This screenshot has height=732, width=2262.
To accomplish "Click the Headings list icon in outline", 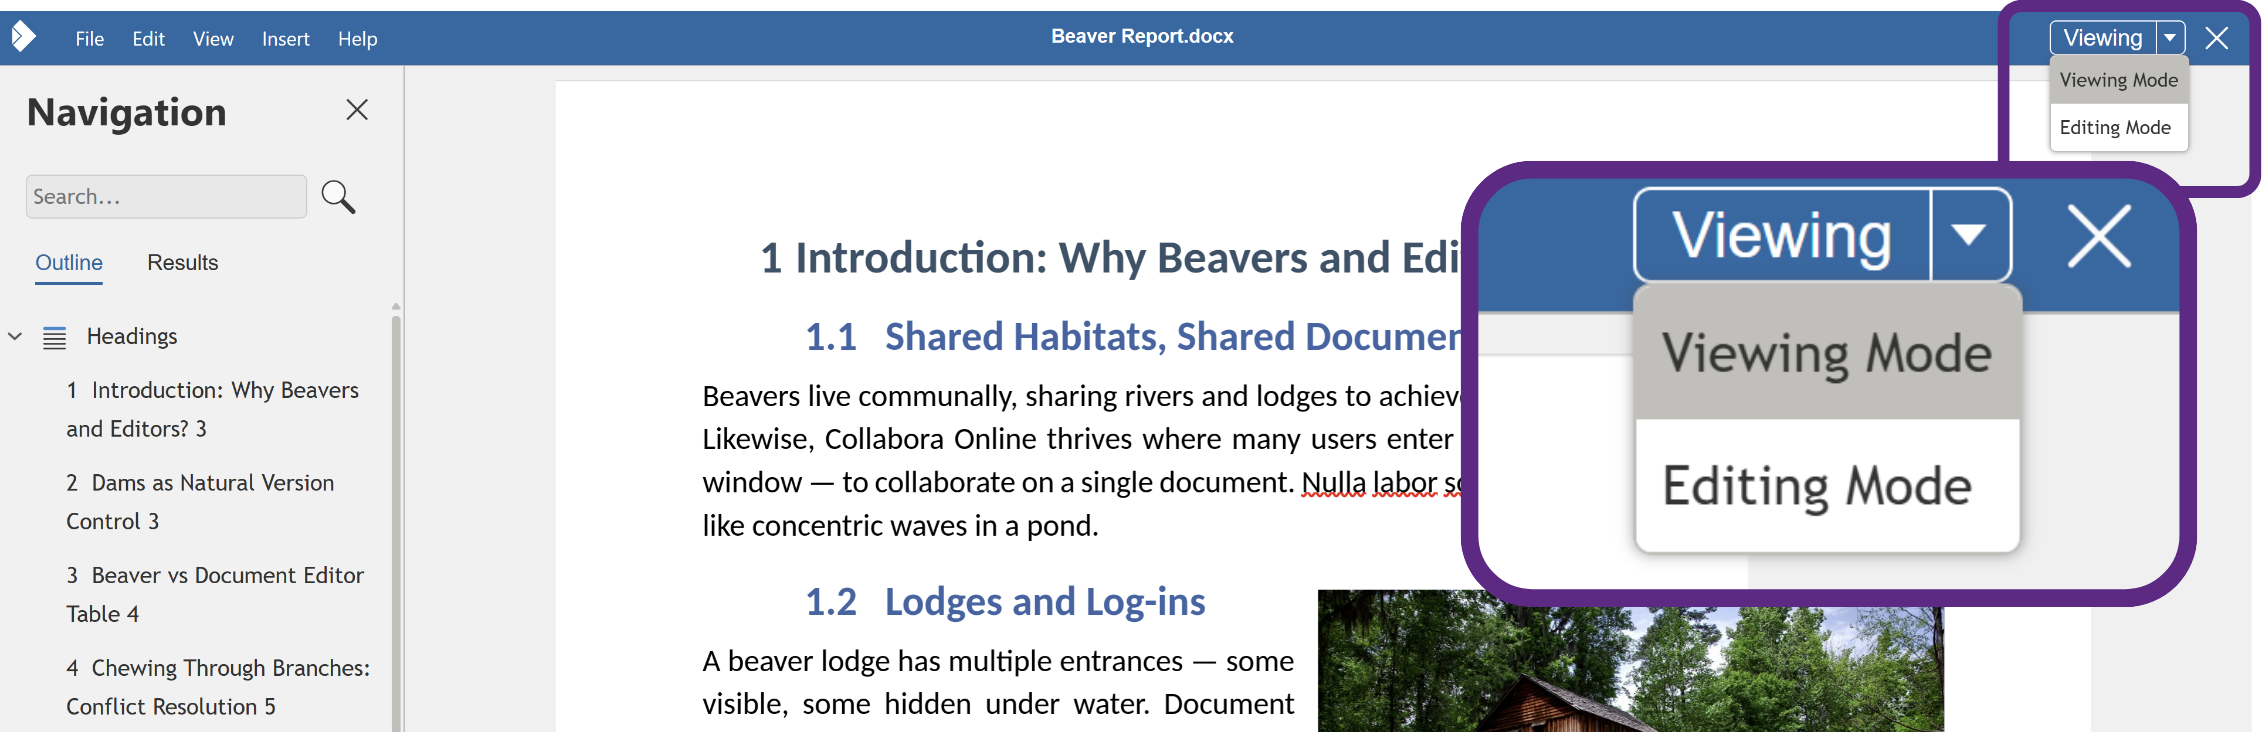I will tap(55, 338).
